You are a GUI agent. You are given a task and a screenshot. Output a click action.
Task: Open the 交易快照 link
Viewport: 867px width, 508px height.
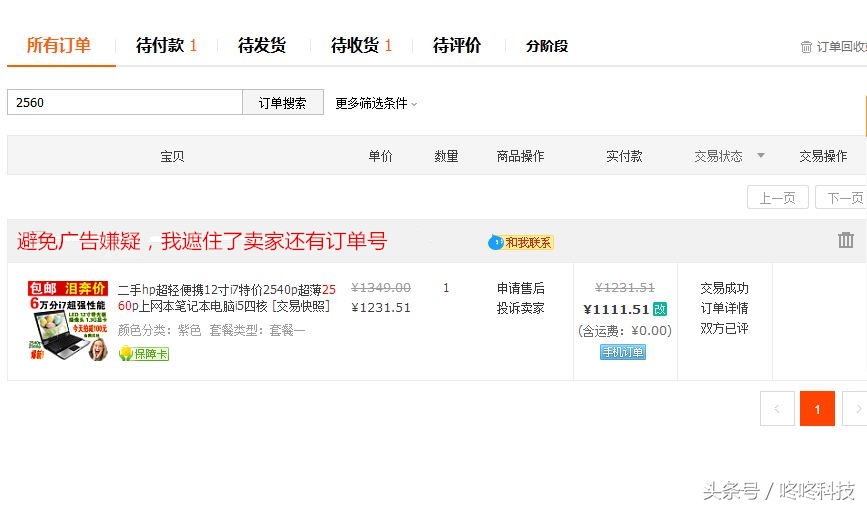tap(301, 306)
